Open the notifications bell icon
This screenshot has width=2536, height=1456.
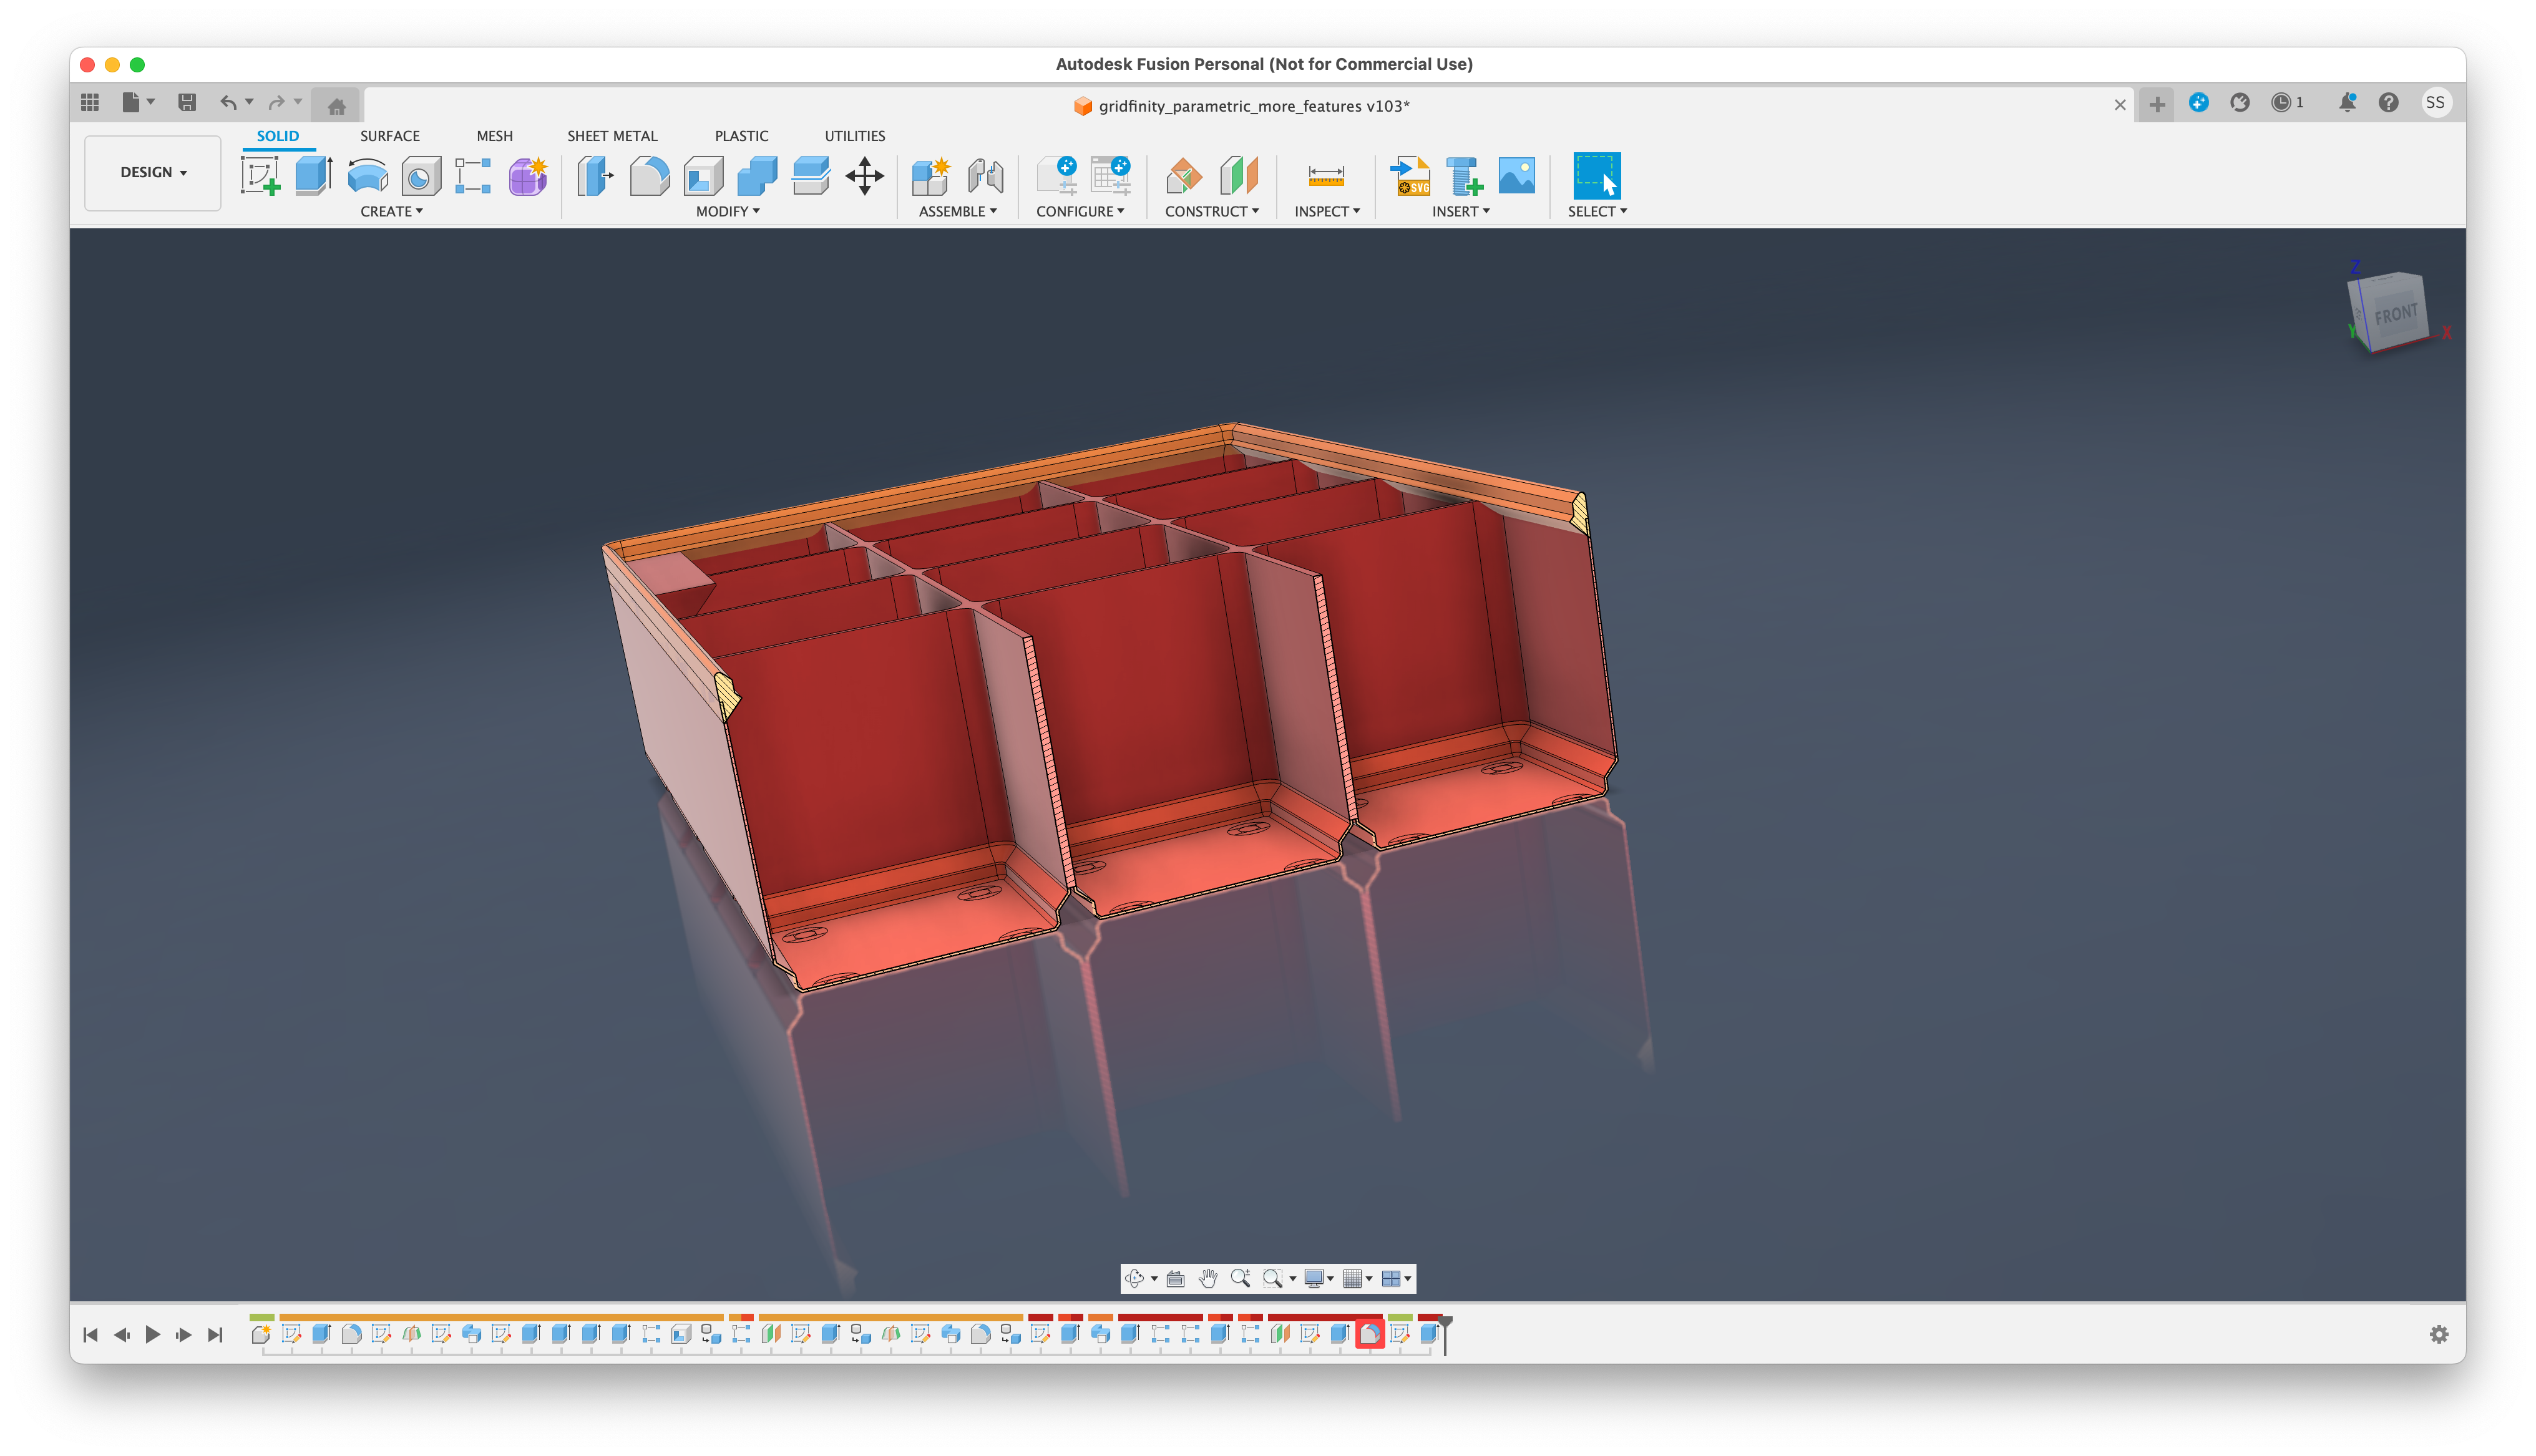(x=2346, y=102)
